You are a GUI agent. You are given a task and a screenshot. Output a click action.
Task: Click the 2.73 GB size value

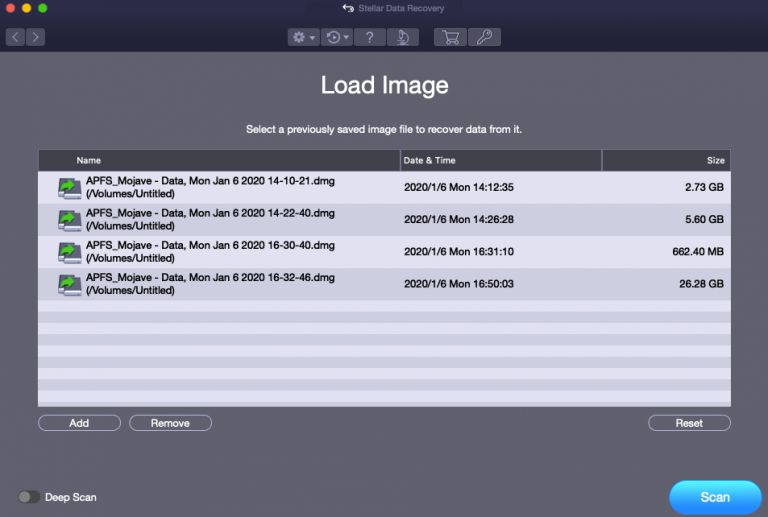tap(704, 187)
